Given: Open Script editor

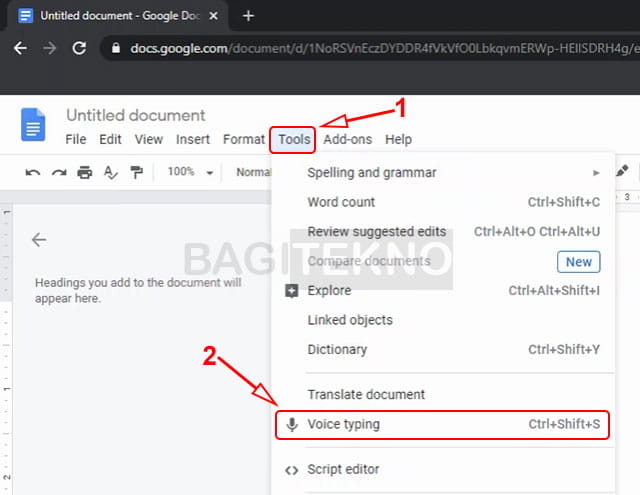Looking at the screenshot, I should pos(443,470).
